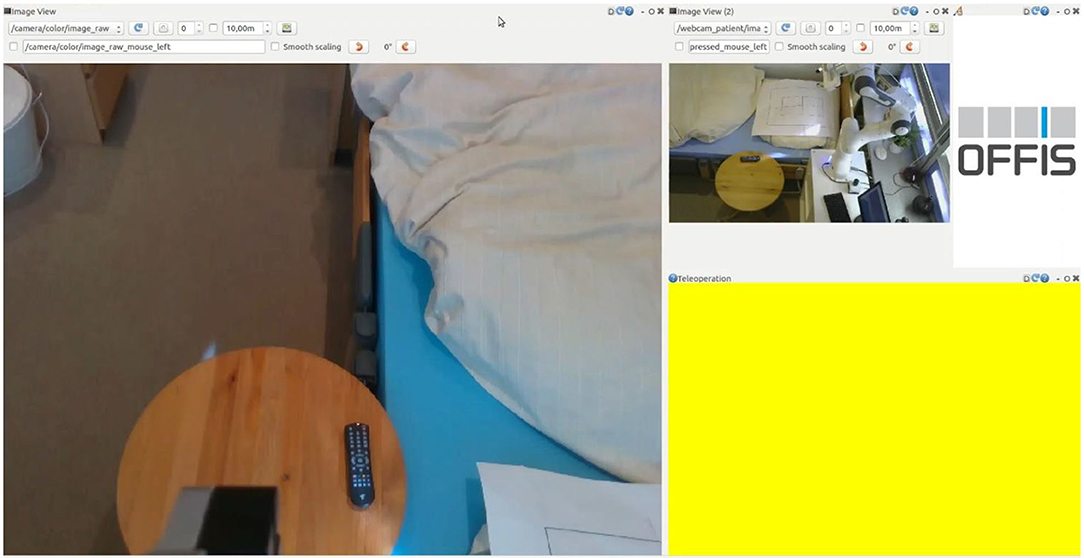The image size is (1084, 558).
Task: Click the blue icon before the Teleoperation title
Action: click(x=673, y=278)
